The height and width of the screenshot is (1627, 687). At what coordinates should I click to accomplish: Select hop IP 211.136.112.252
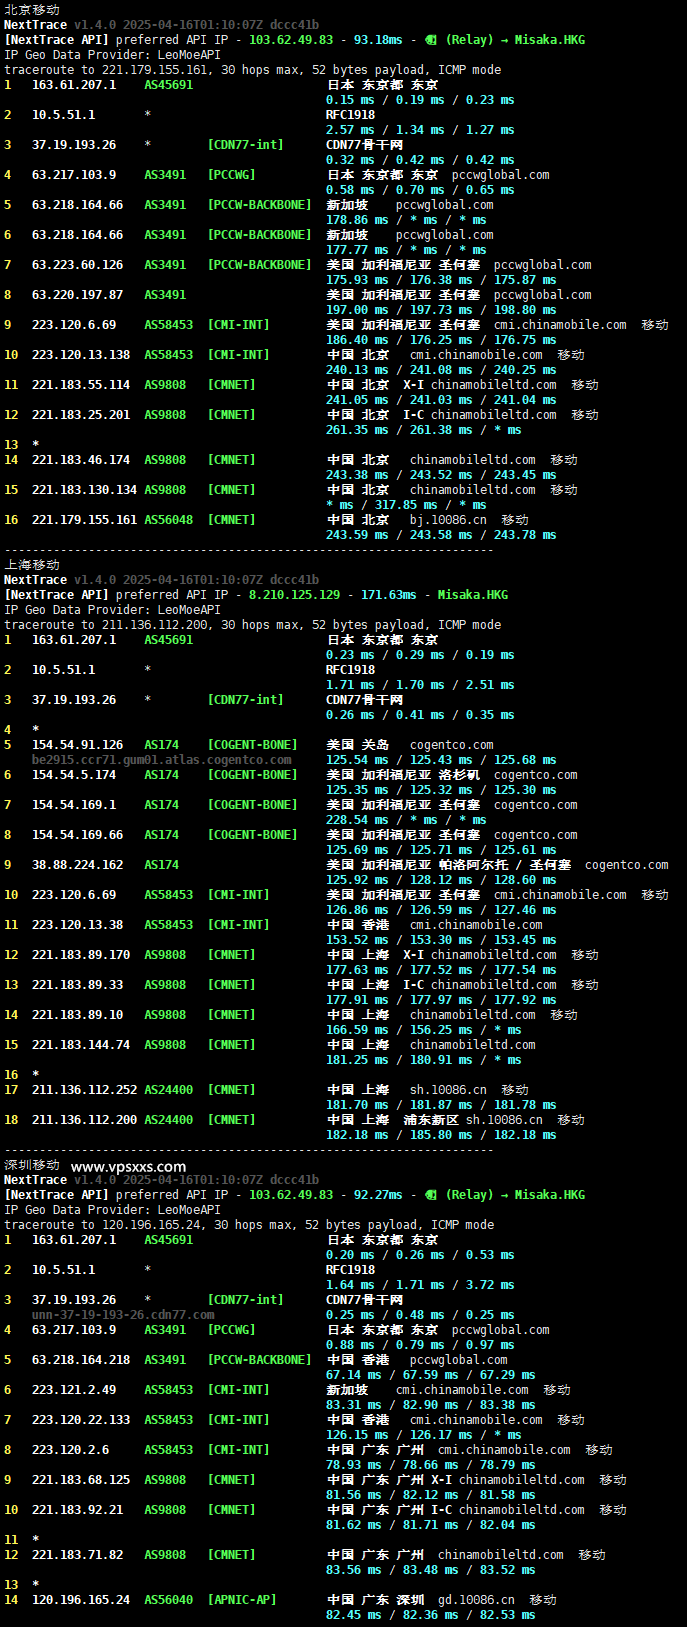pyautogui.click(x=85, y=1090)
